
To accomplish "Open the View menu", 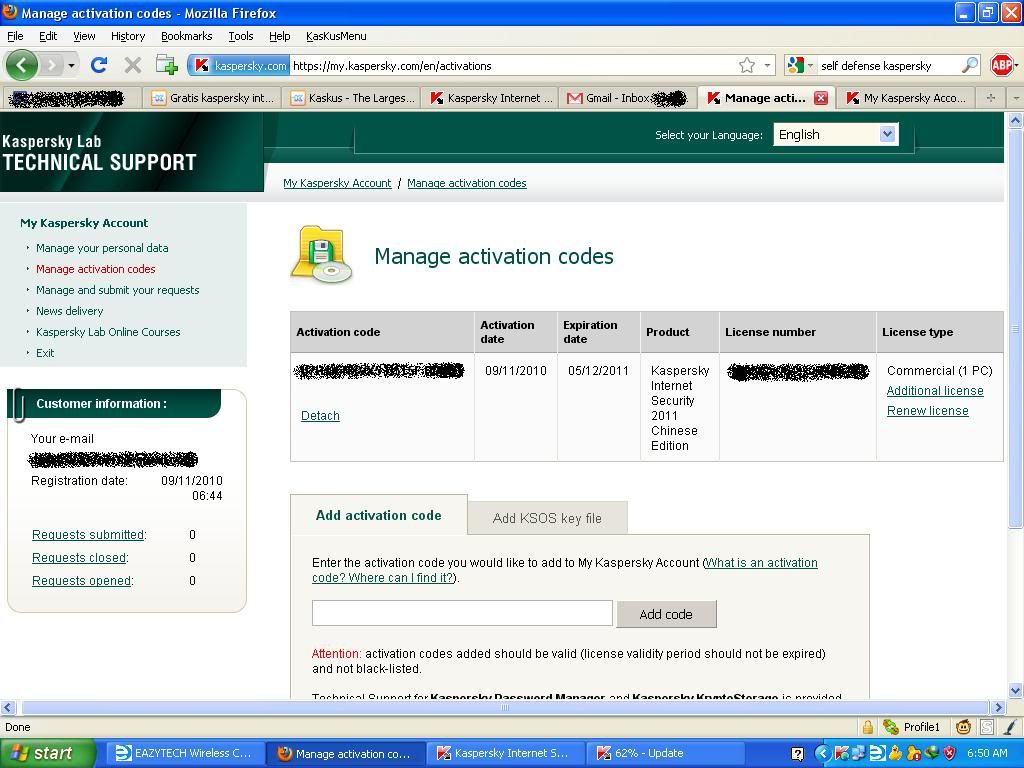I will (x=84, y=36).
